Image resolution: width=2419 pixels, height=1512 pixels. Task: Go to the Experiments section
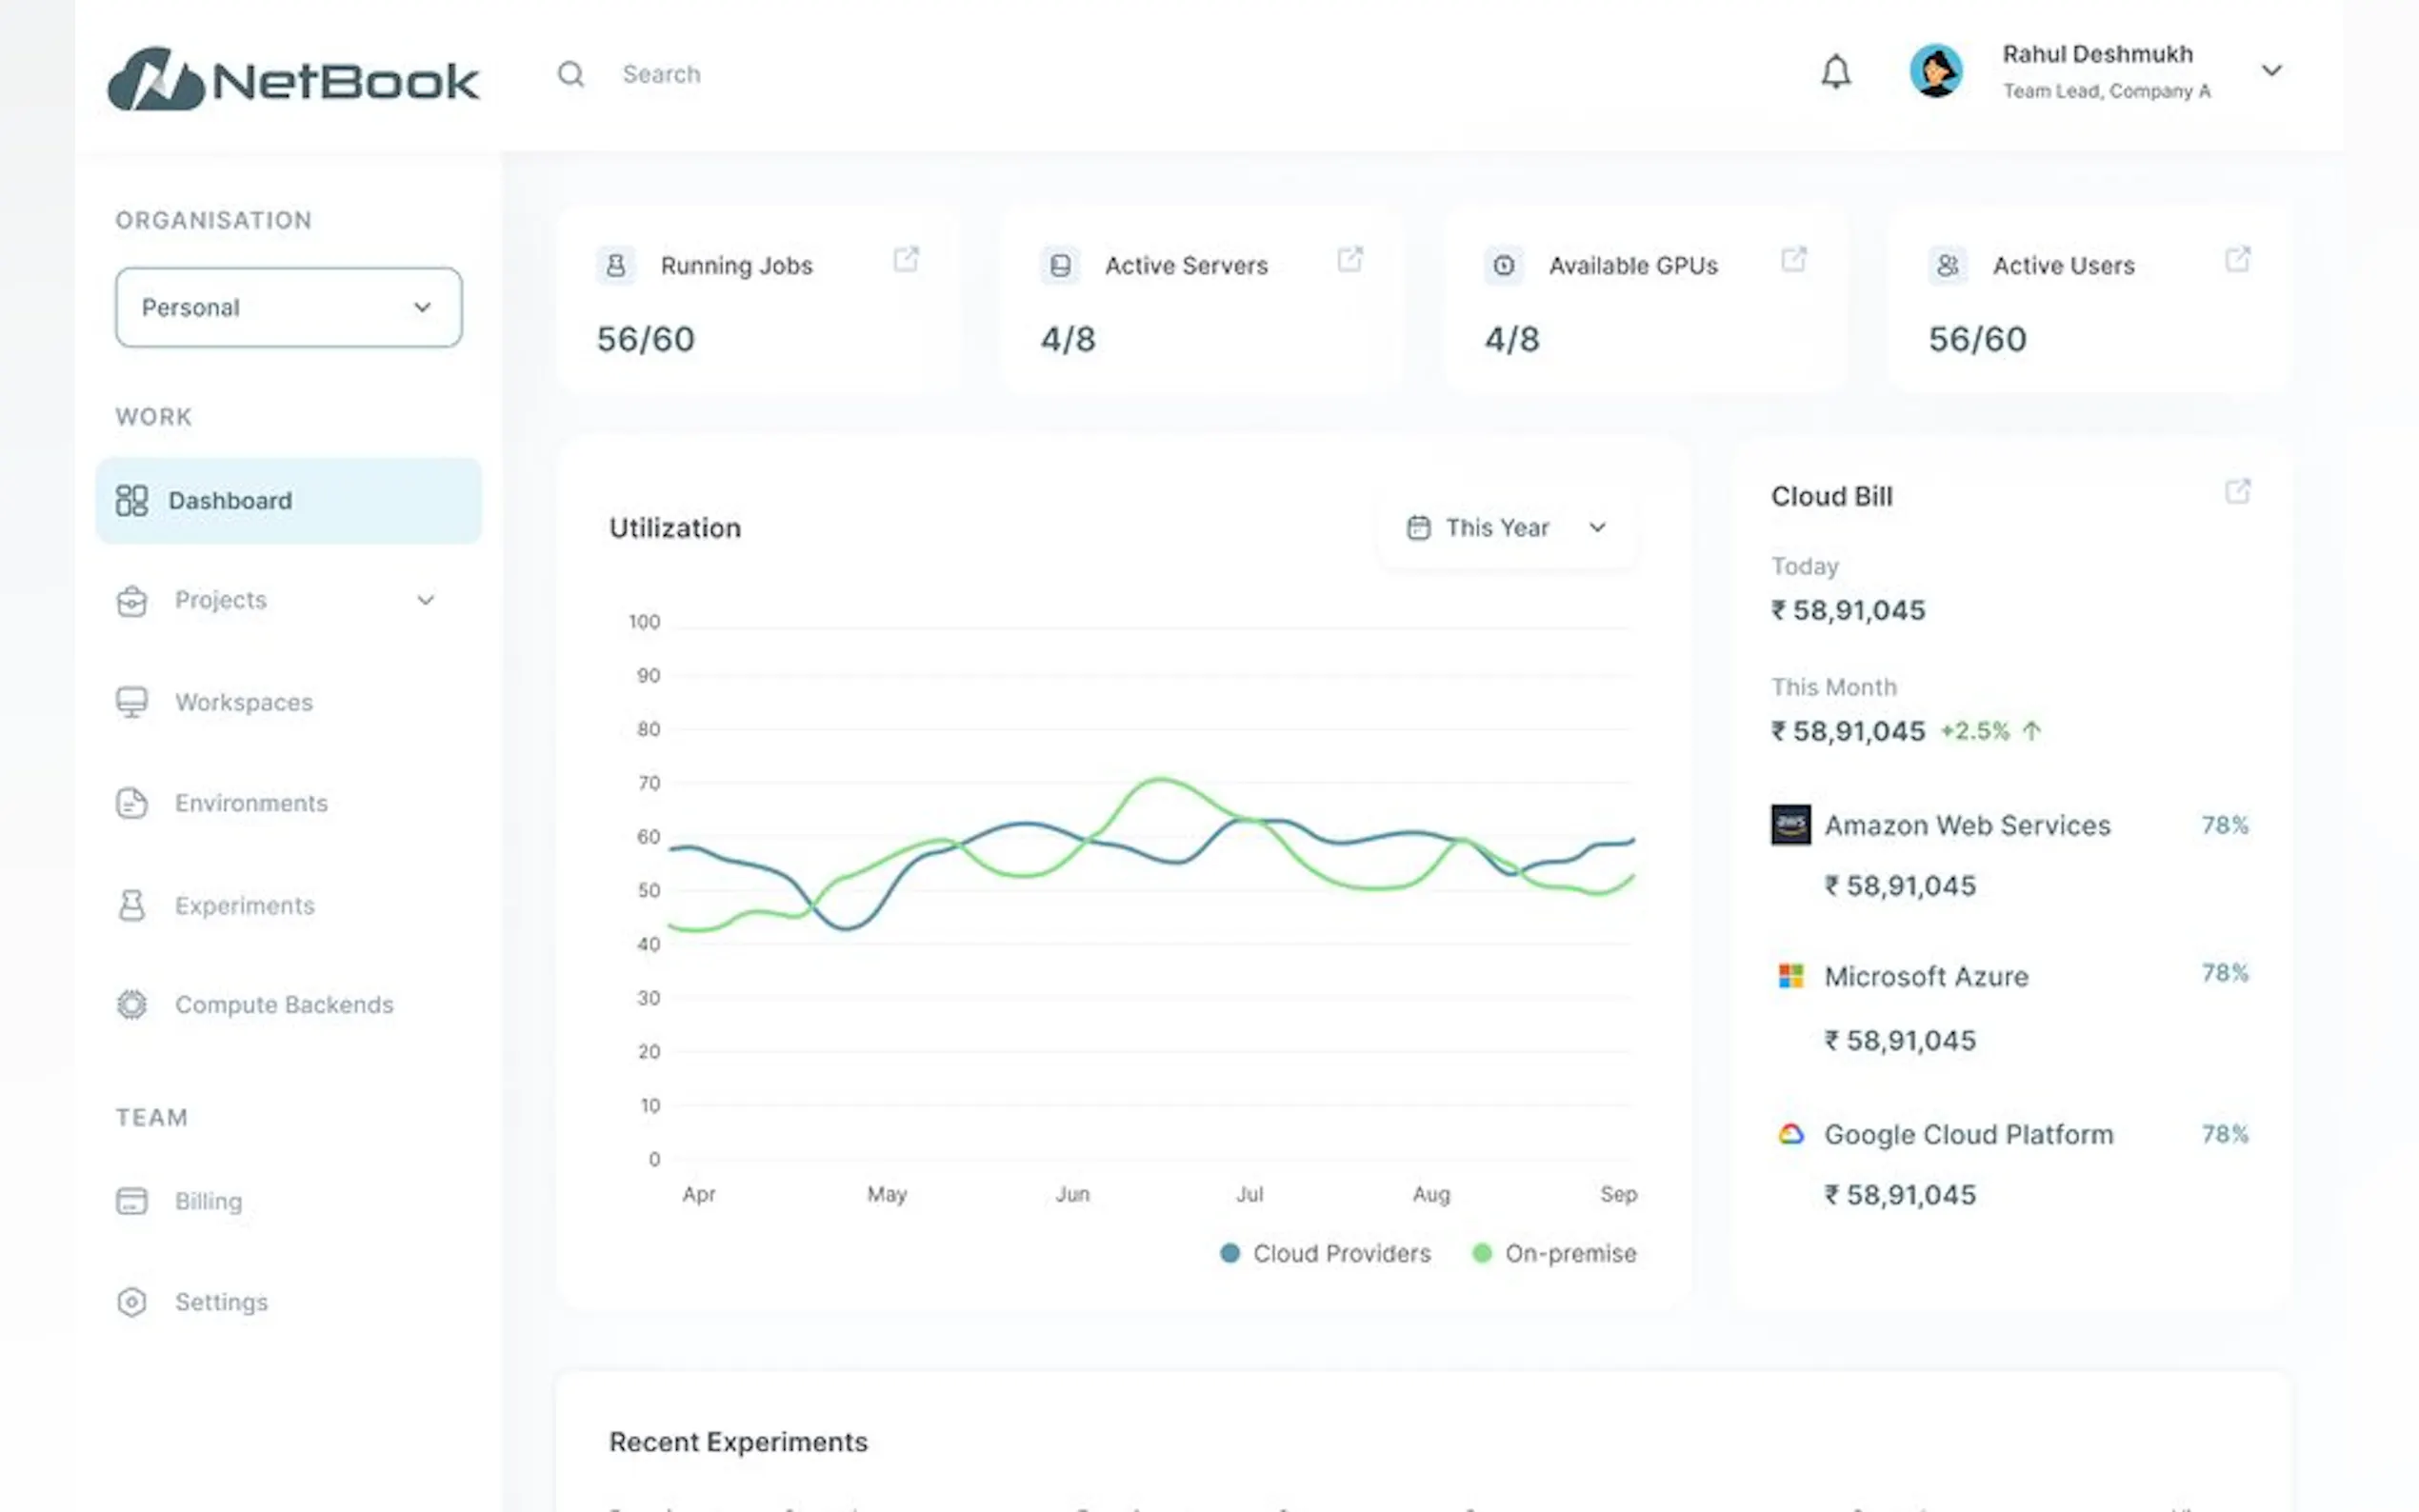click(244, 905)
